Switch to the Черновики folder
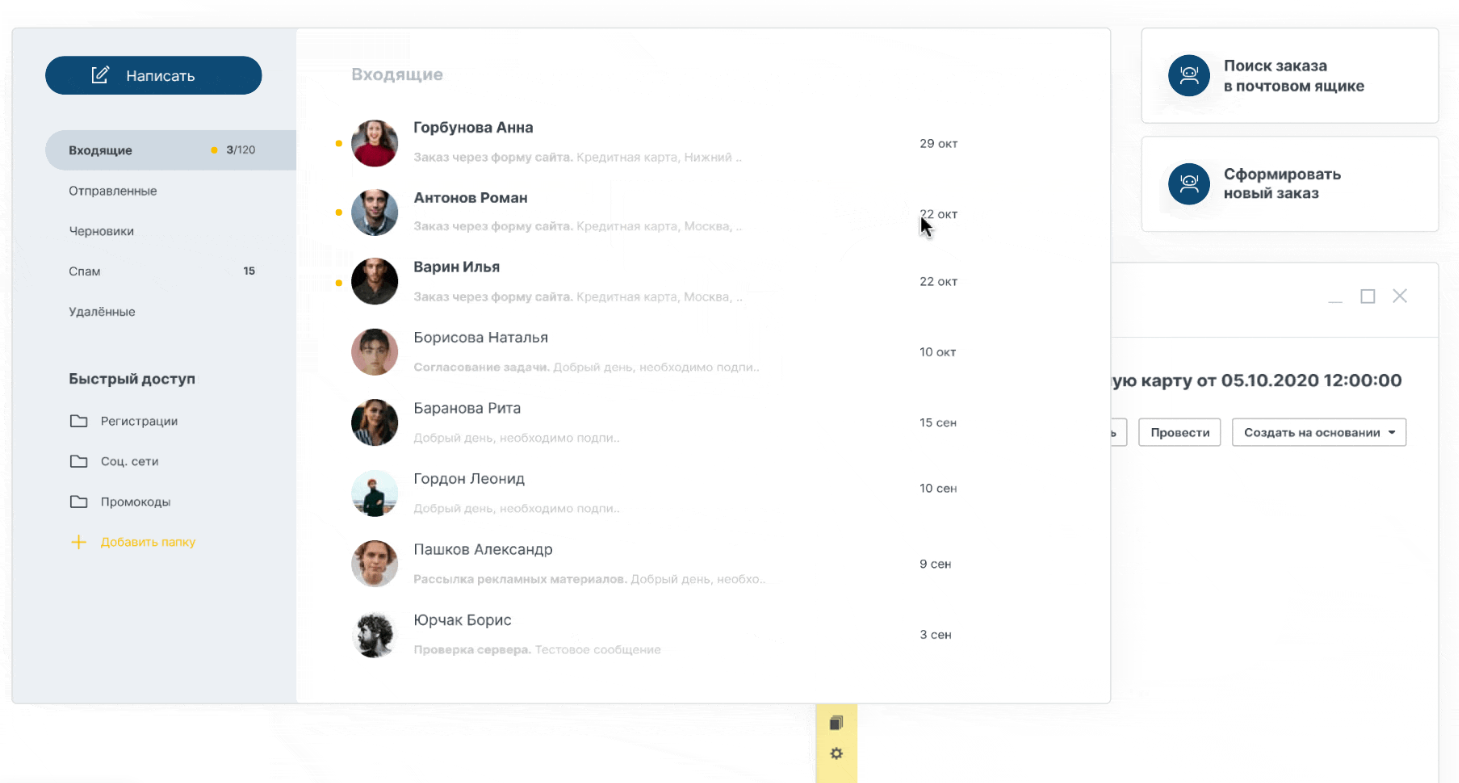 [101, 231]
